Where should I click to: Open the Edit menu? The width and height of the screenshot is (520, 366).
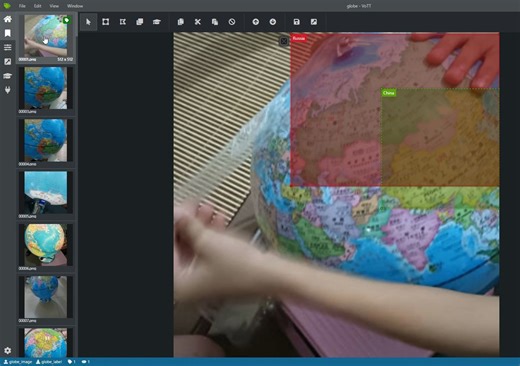coord(37,6)
